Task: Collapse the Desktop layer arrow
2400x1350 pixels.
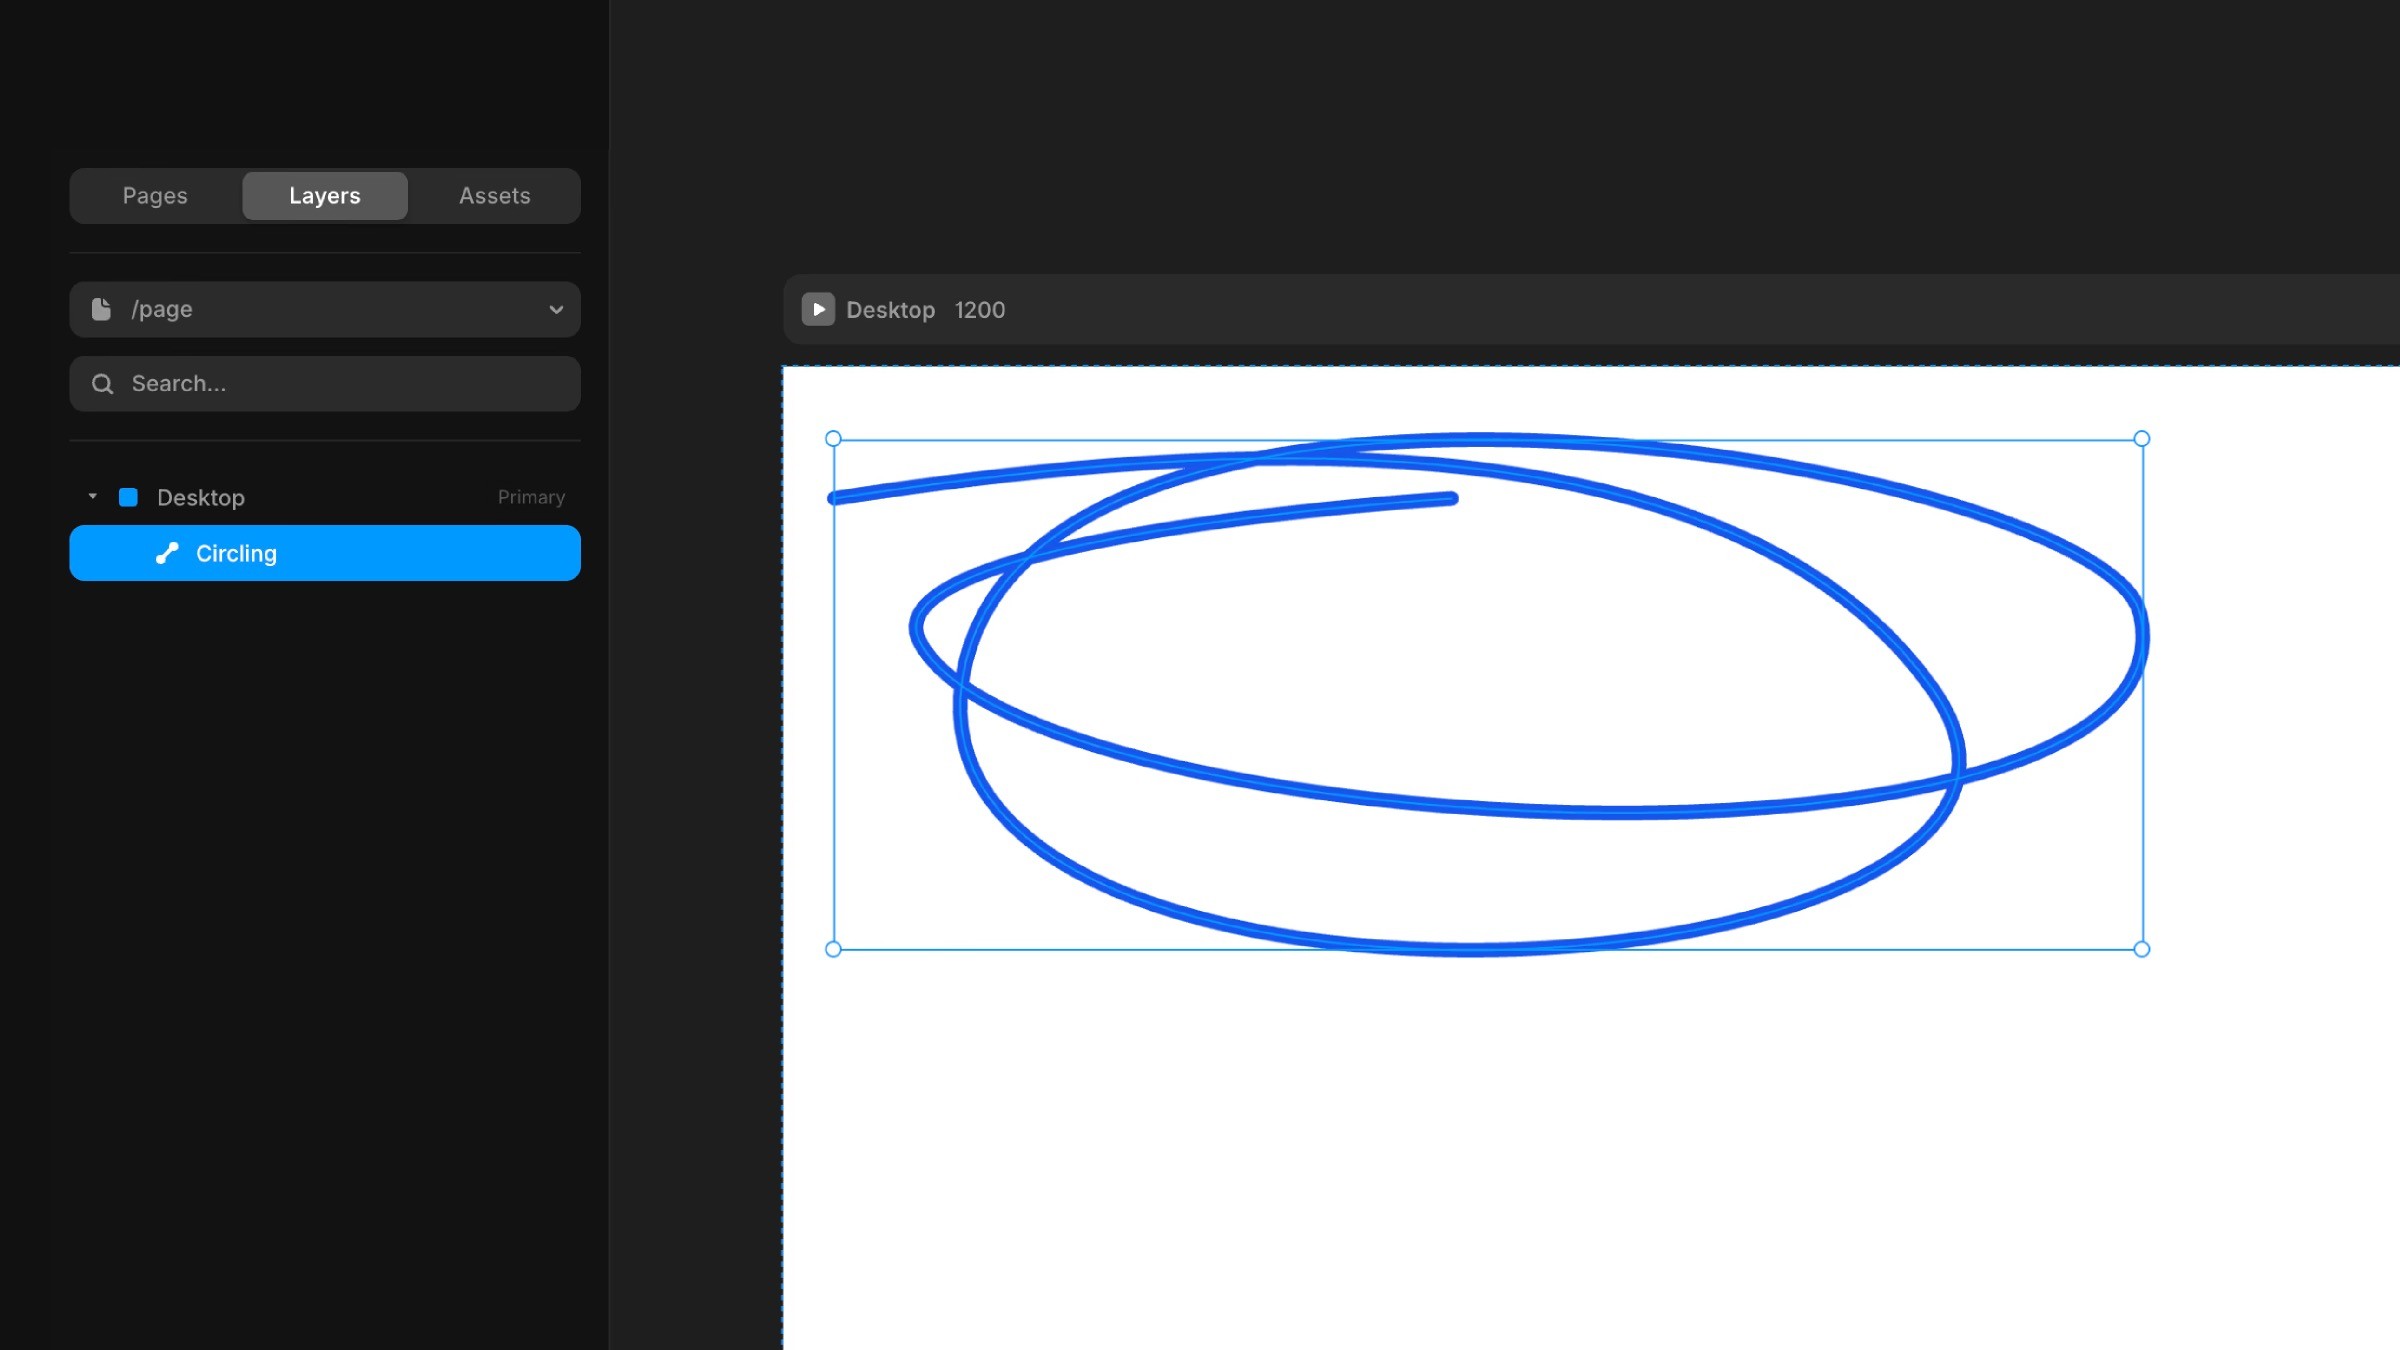Action: pos(93,497)
